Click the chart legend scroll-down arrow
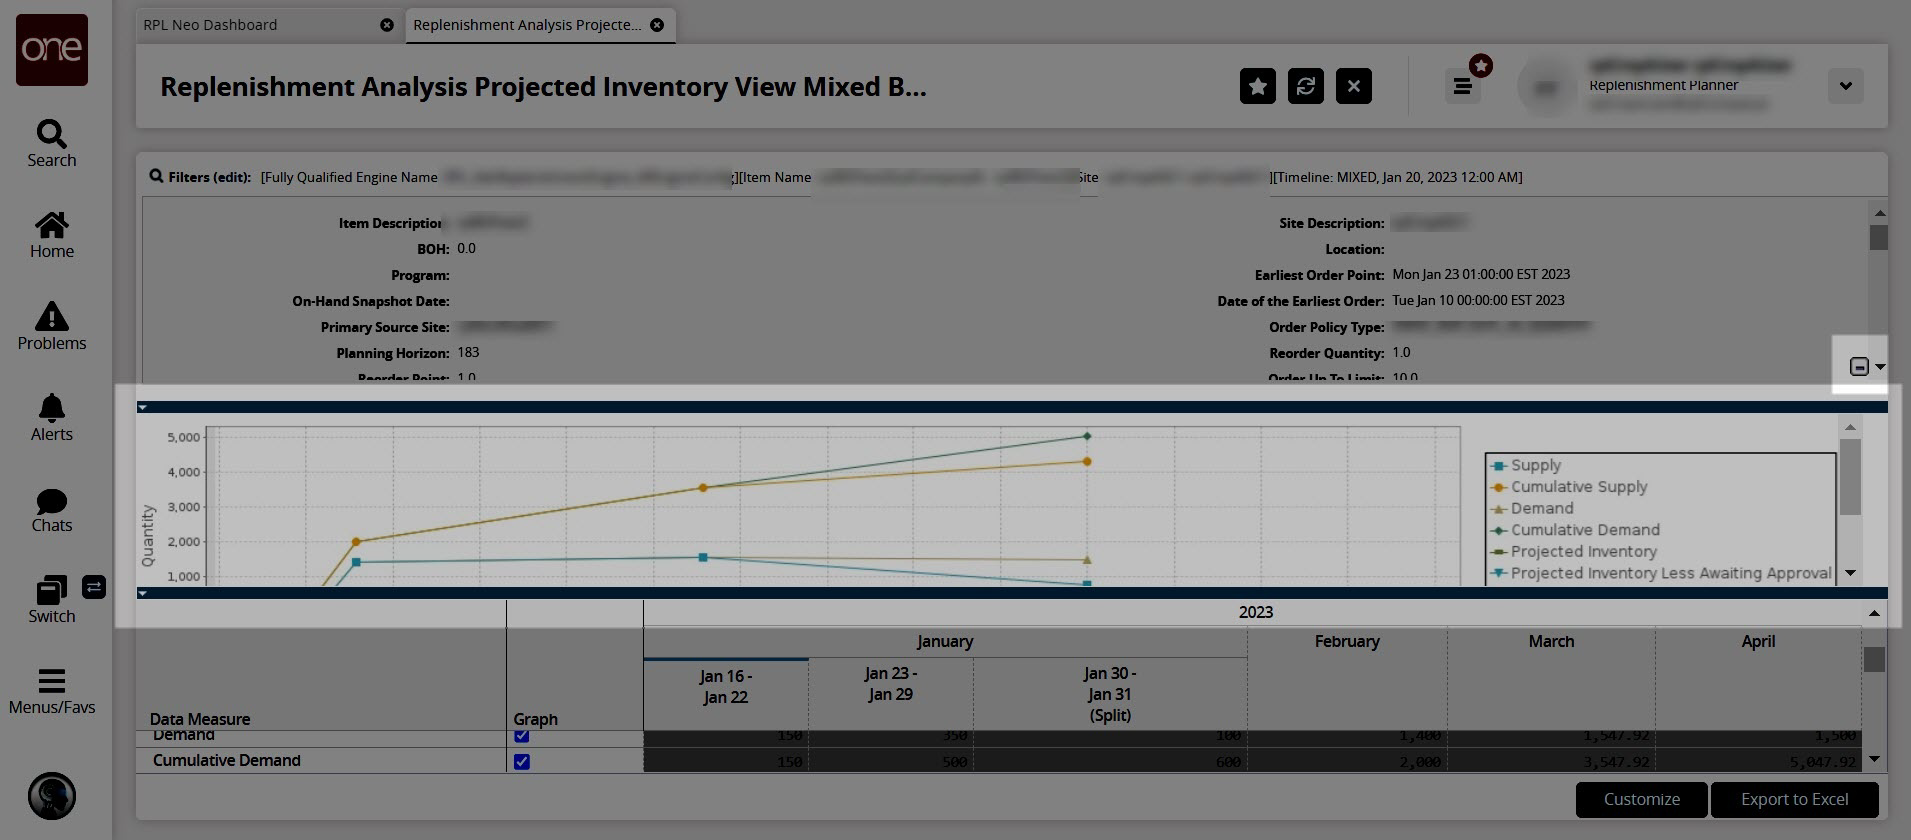The height and width of the screenshot is (840, 1911). coord(1850,573)
